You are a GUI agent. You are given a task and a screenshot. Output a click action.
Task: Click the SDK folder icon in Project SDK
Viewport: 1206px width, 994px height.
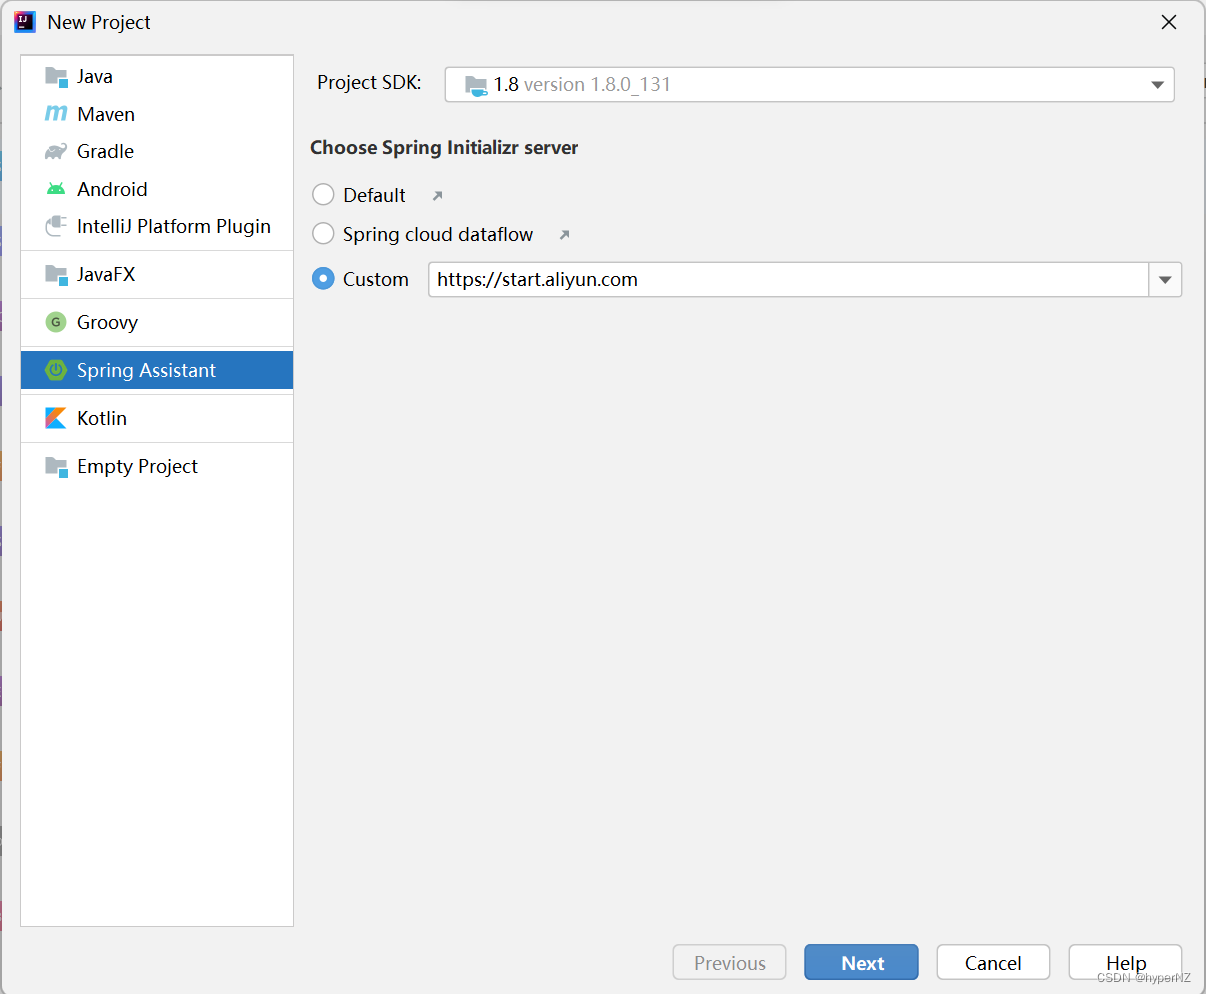(x=476, y=85)
